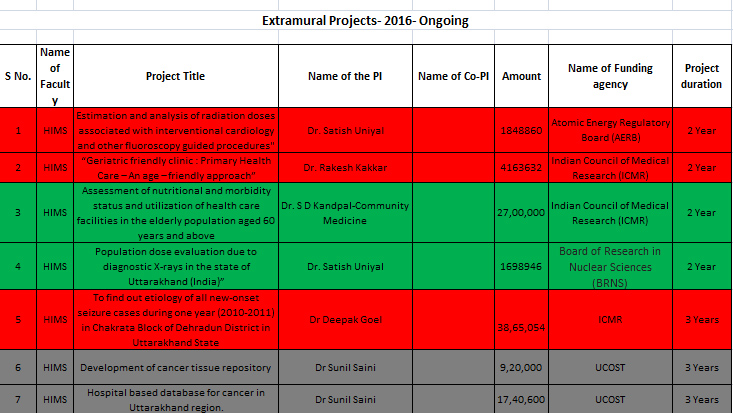Click the 'ICMR' cell in row 5

610,319
